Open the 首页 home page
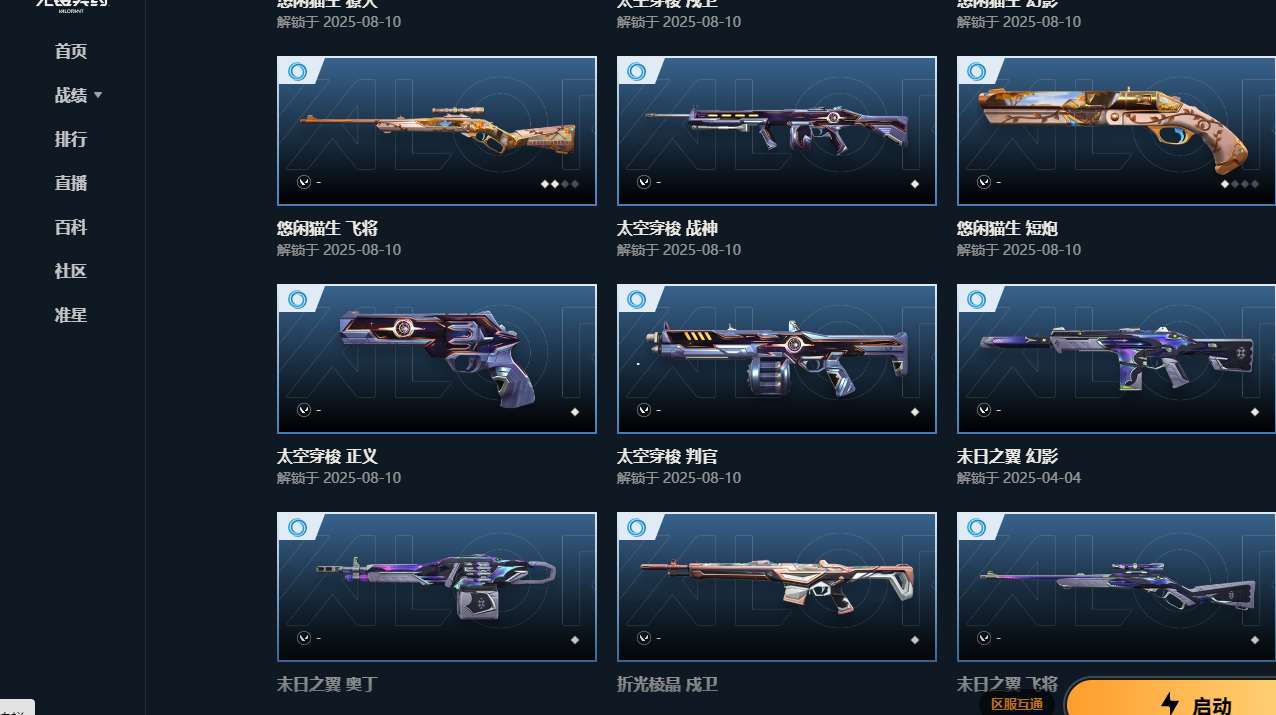This screenshot has height=715, width=1276. 71,51
